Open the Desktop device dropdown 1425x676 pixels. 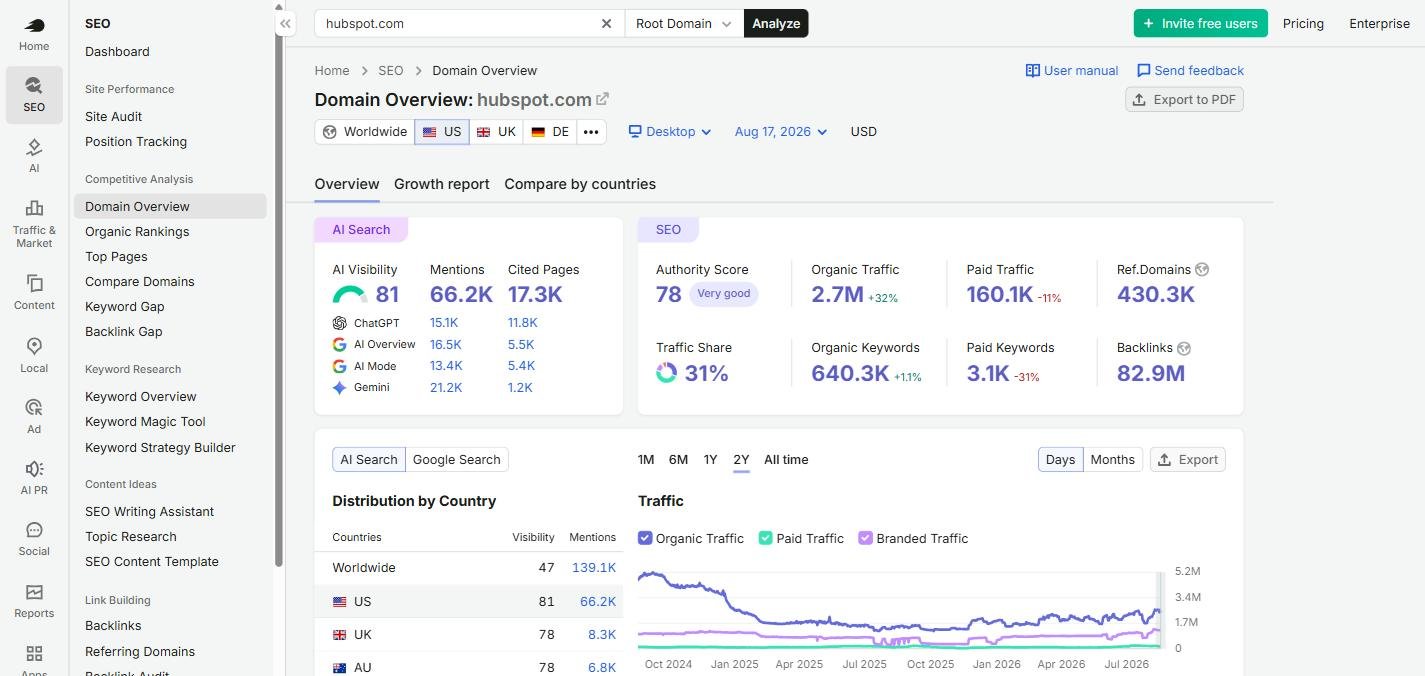click(x=670, y=132)
